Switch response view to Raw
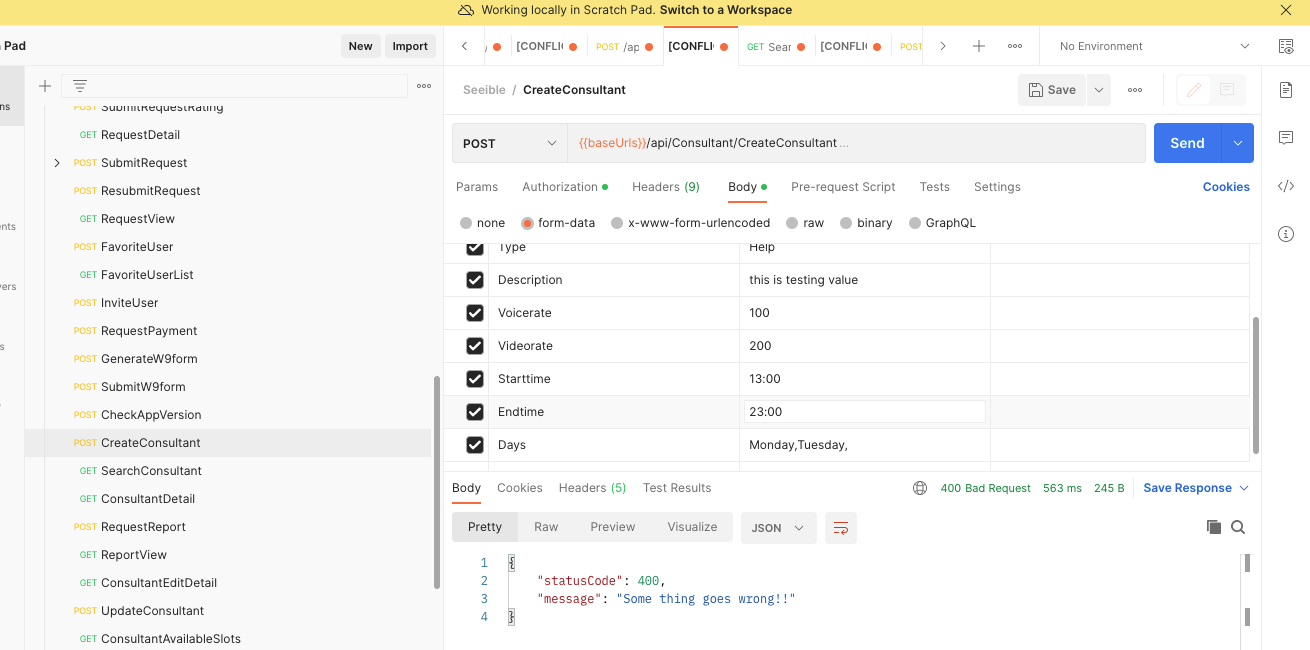 (x=546, y=527)
